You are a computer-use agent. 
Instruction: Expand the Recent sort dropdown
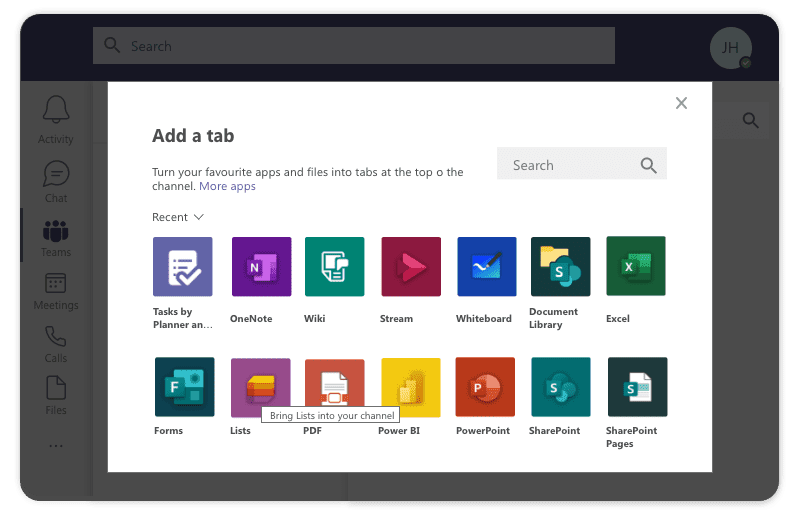pyautogui.click(x=178, y=217)
